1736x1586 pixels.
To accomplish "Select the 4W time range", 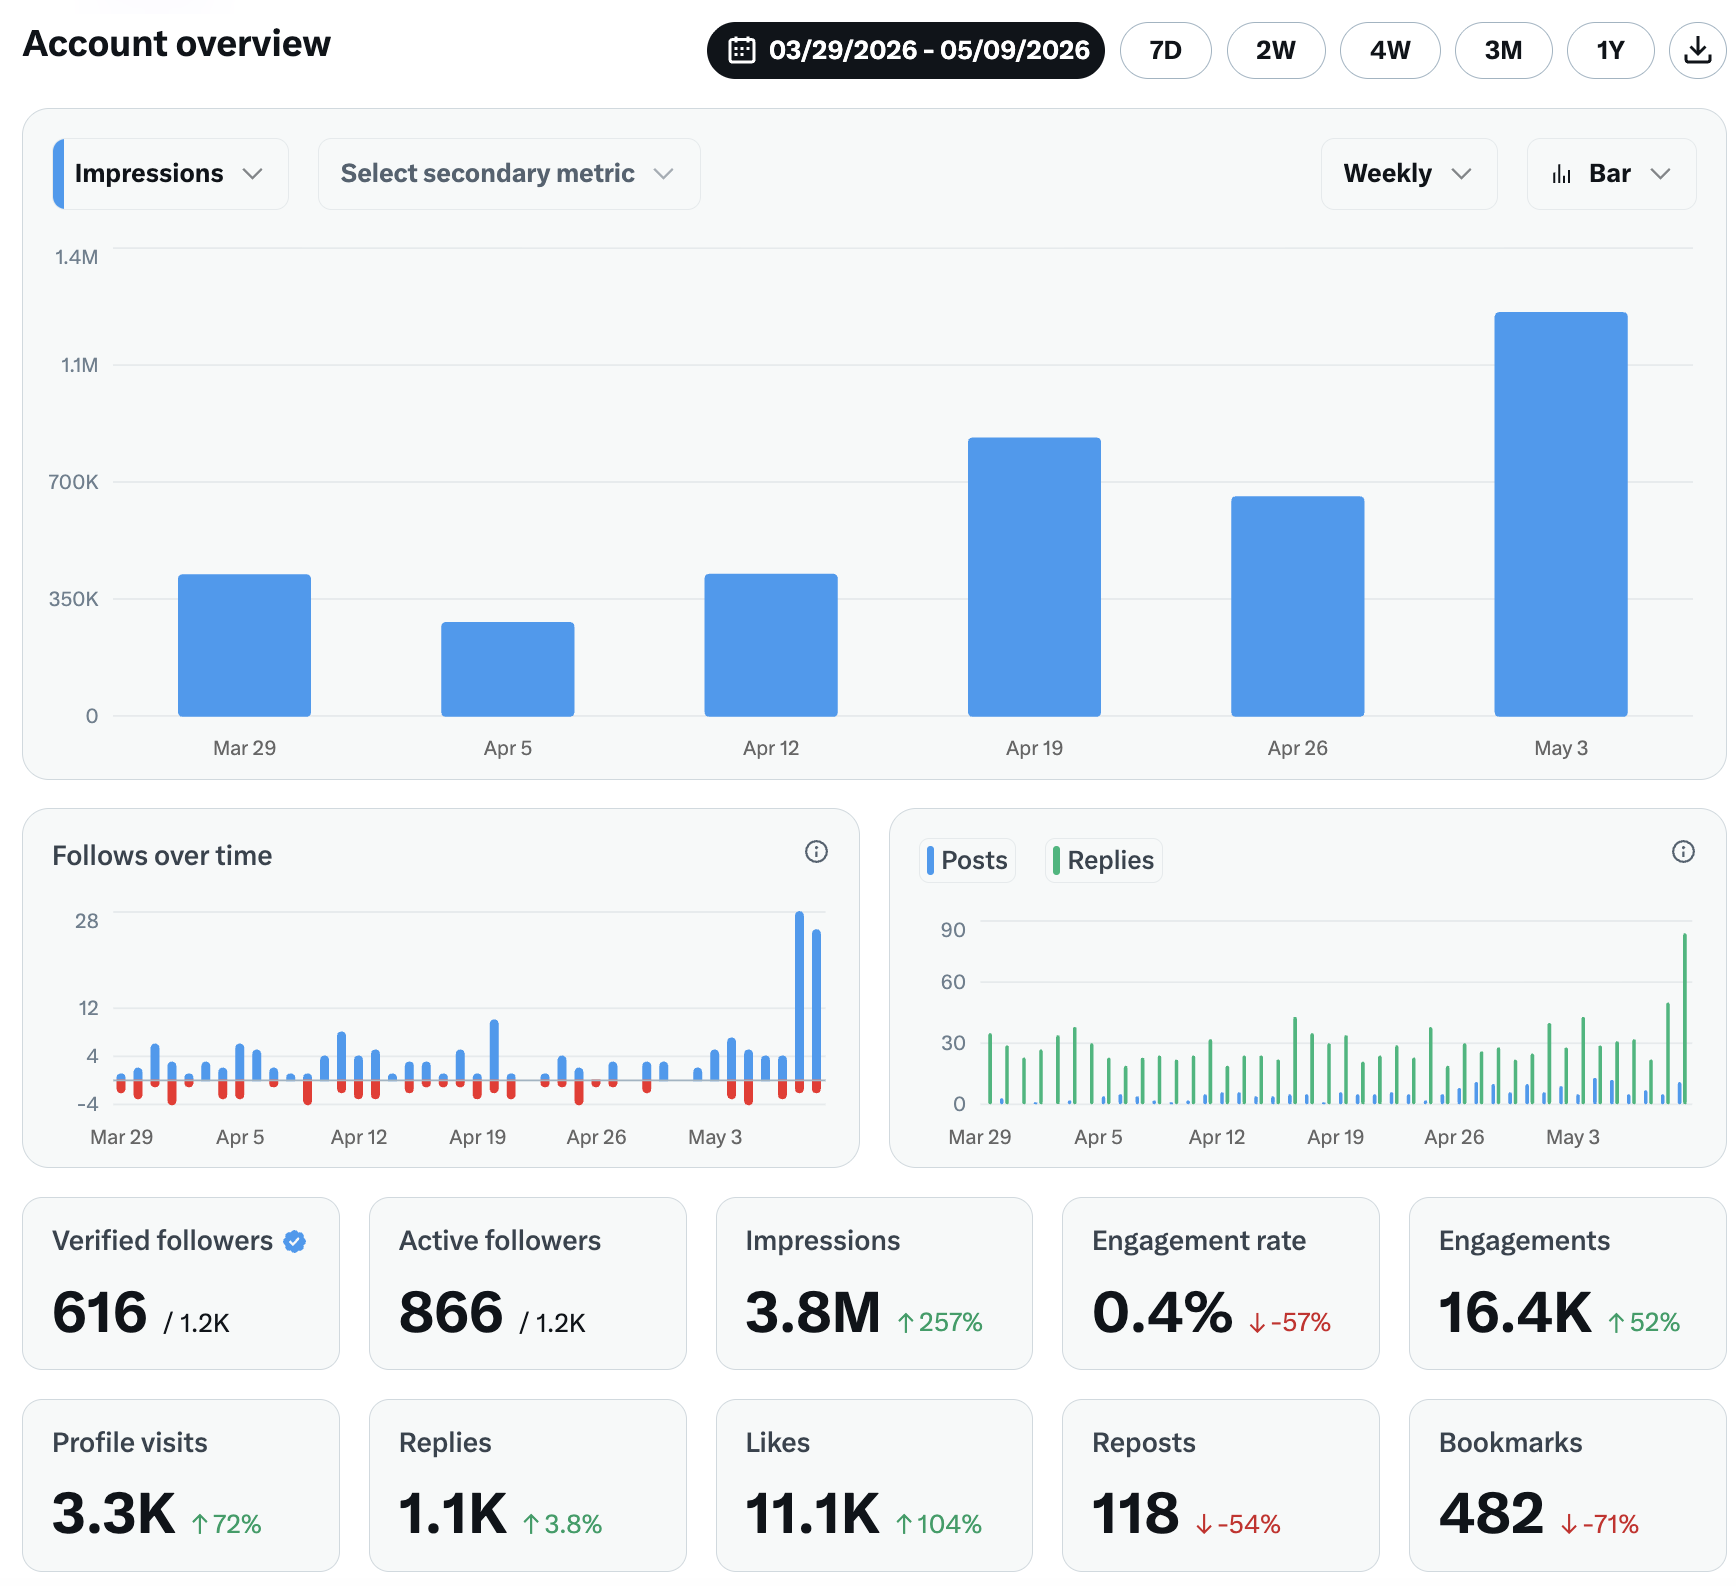I will pyautogui.click(x=1390, y=50).
